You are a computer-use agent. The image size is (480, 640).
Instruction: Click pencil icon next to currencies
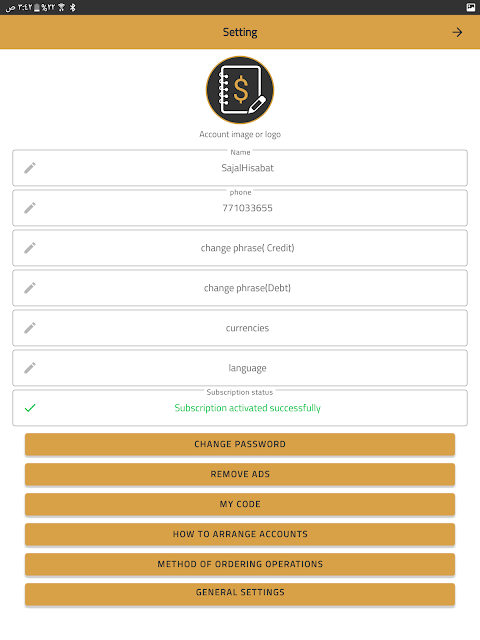(x=30, y=328)
